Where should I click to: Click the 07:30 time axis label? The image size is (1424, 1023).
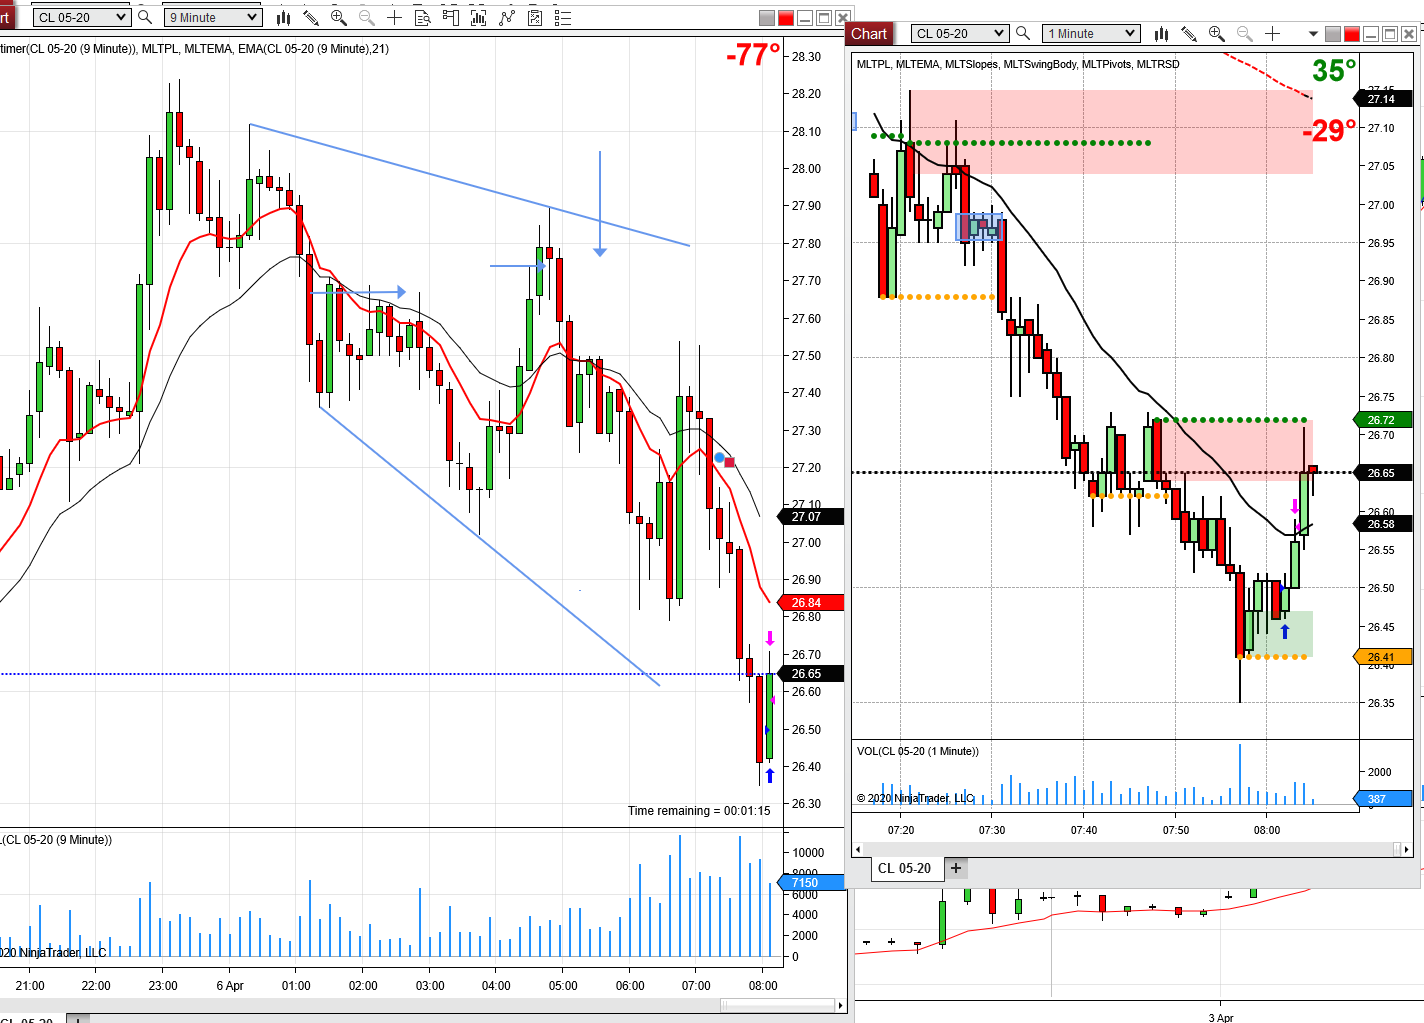992,830
